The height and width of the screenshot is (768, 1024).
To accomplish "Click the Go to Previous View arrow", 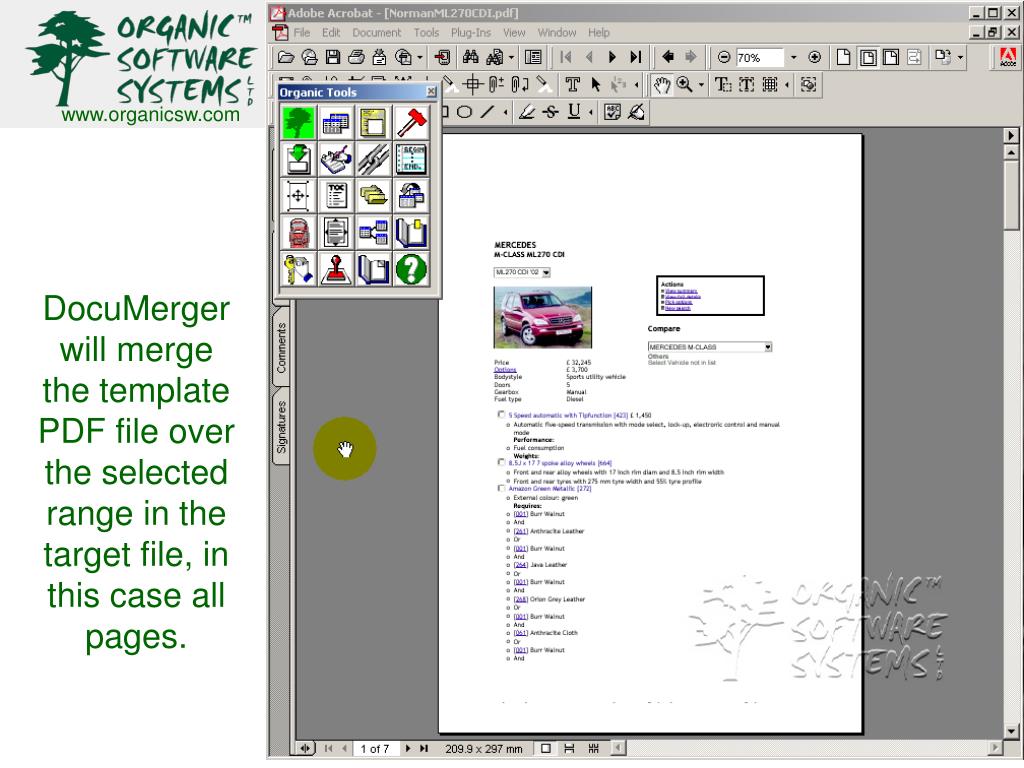I will [x=667, y=57].
